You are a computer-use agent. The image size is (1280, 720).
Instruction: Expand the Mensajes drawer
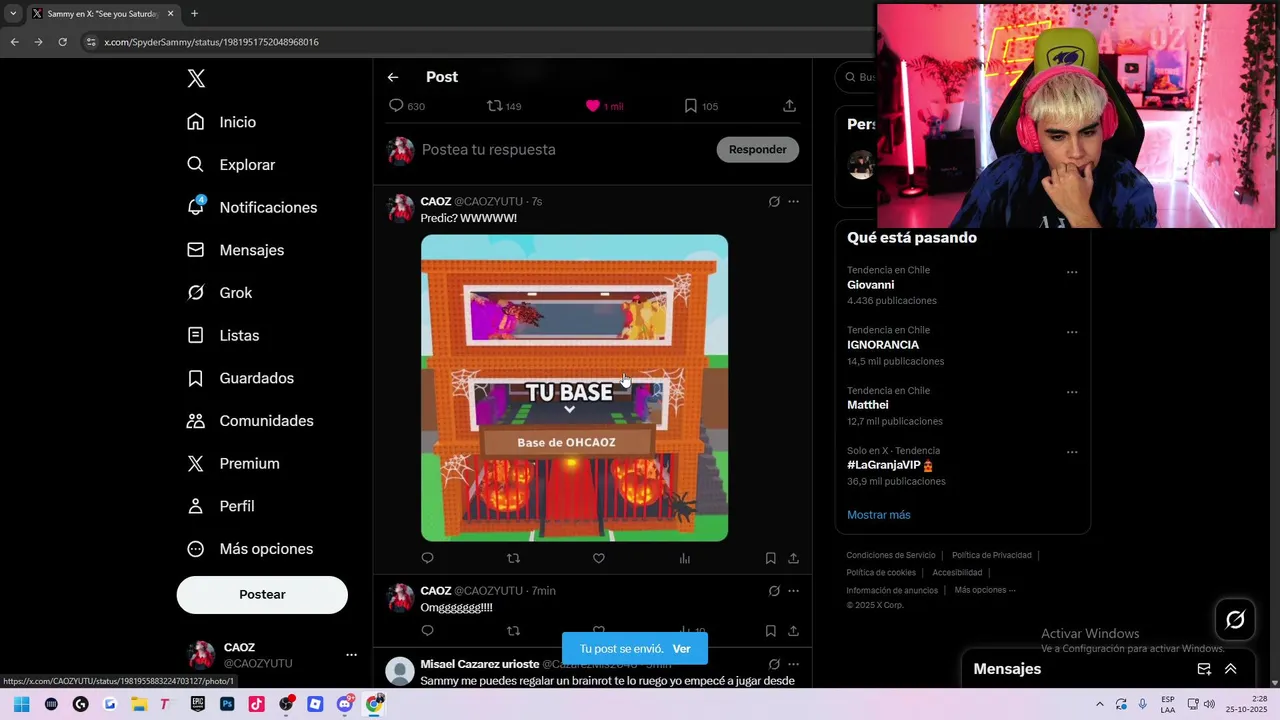[x=1231, y=669]
